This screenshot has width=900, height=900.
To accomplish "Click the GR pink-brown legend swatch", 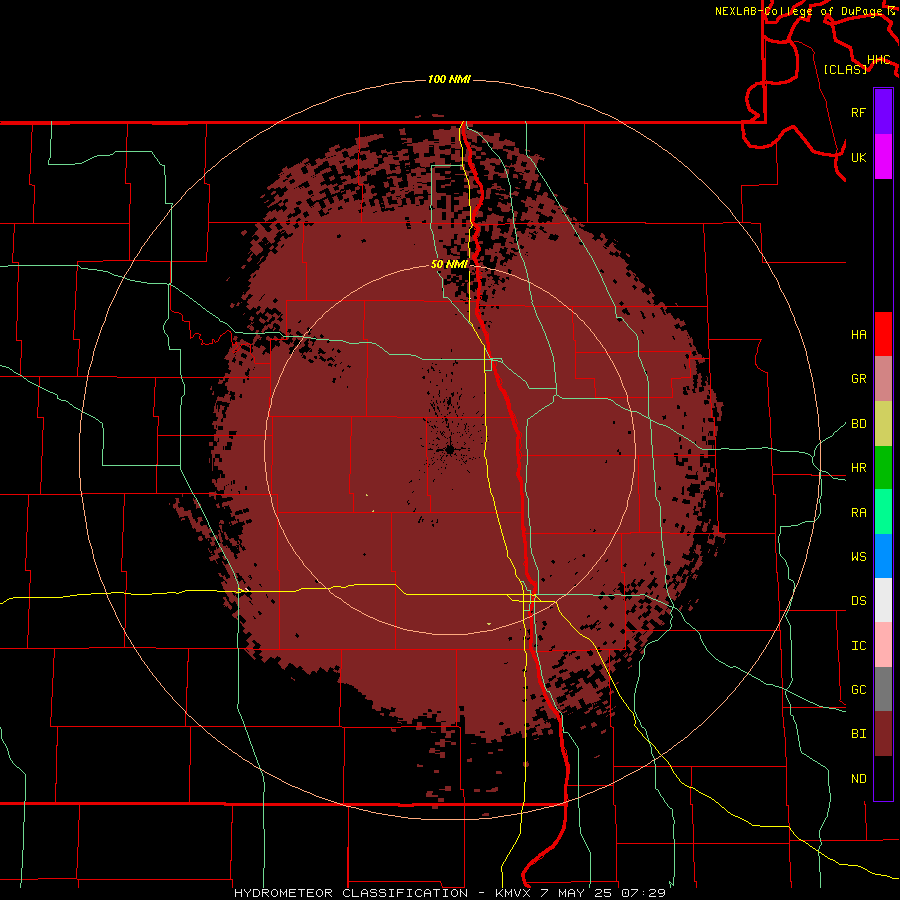I will (883, 378).
